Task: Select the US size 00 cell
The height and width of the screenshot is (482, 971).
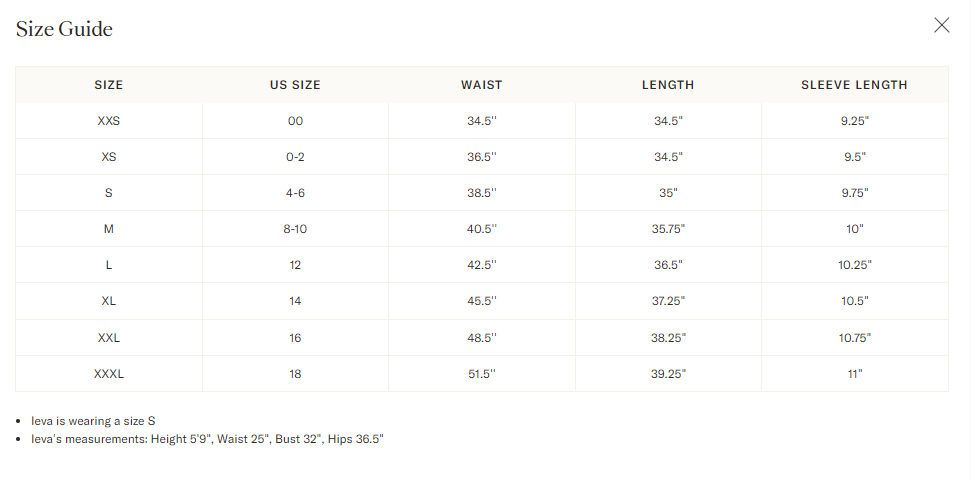Action: (x=295, y=121)
